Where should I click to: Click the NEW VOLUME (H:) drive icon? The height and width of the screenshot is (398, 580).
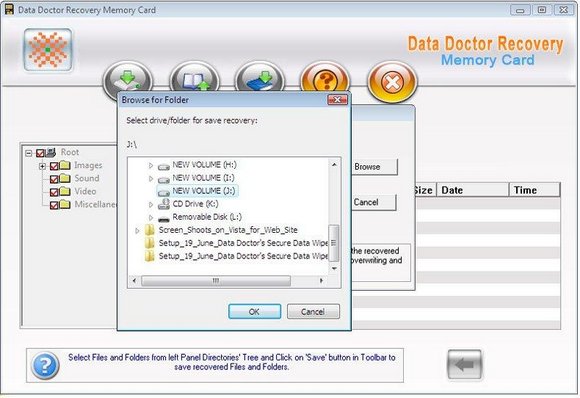163,166
